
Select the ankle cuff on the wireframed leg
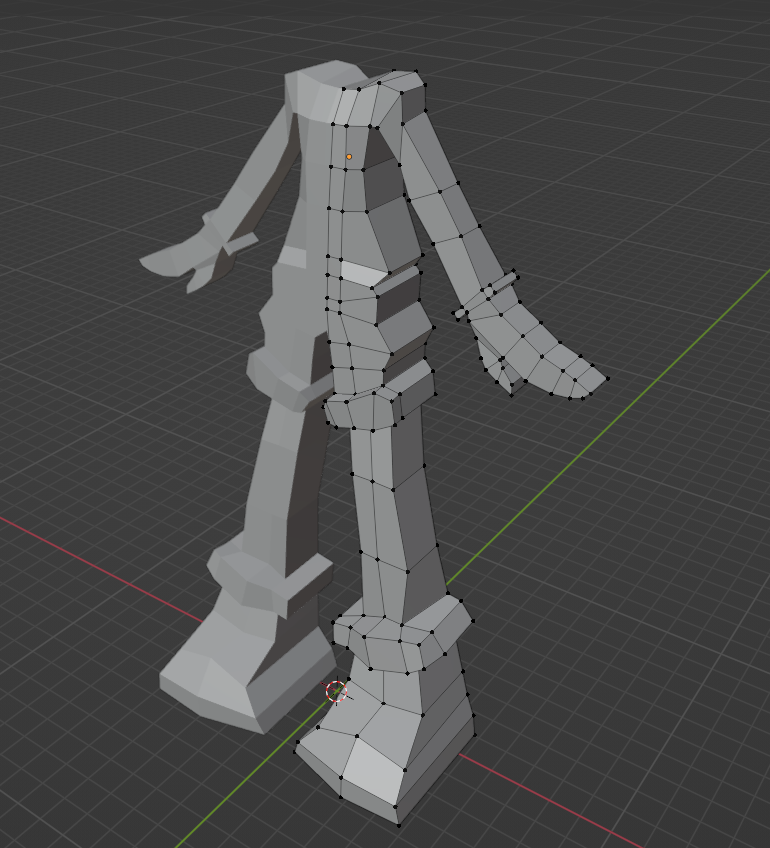(403, 634)
